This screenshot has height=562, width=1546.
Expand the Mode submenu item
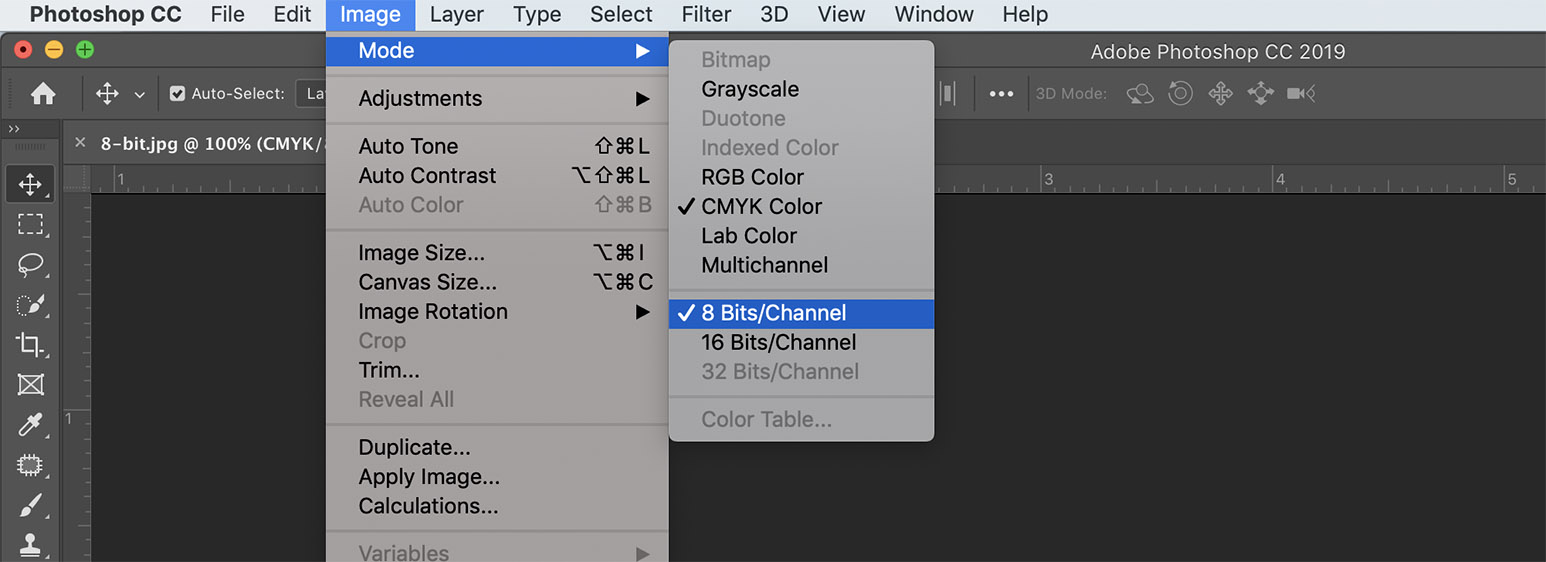(x=497, y=50)
